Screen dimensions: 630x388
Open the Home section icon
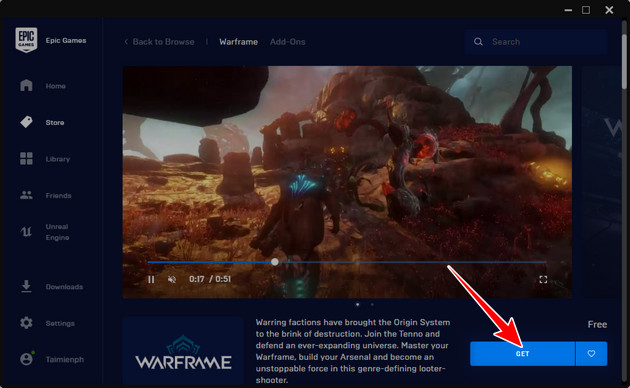[26, 85]
